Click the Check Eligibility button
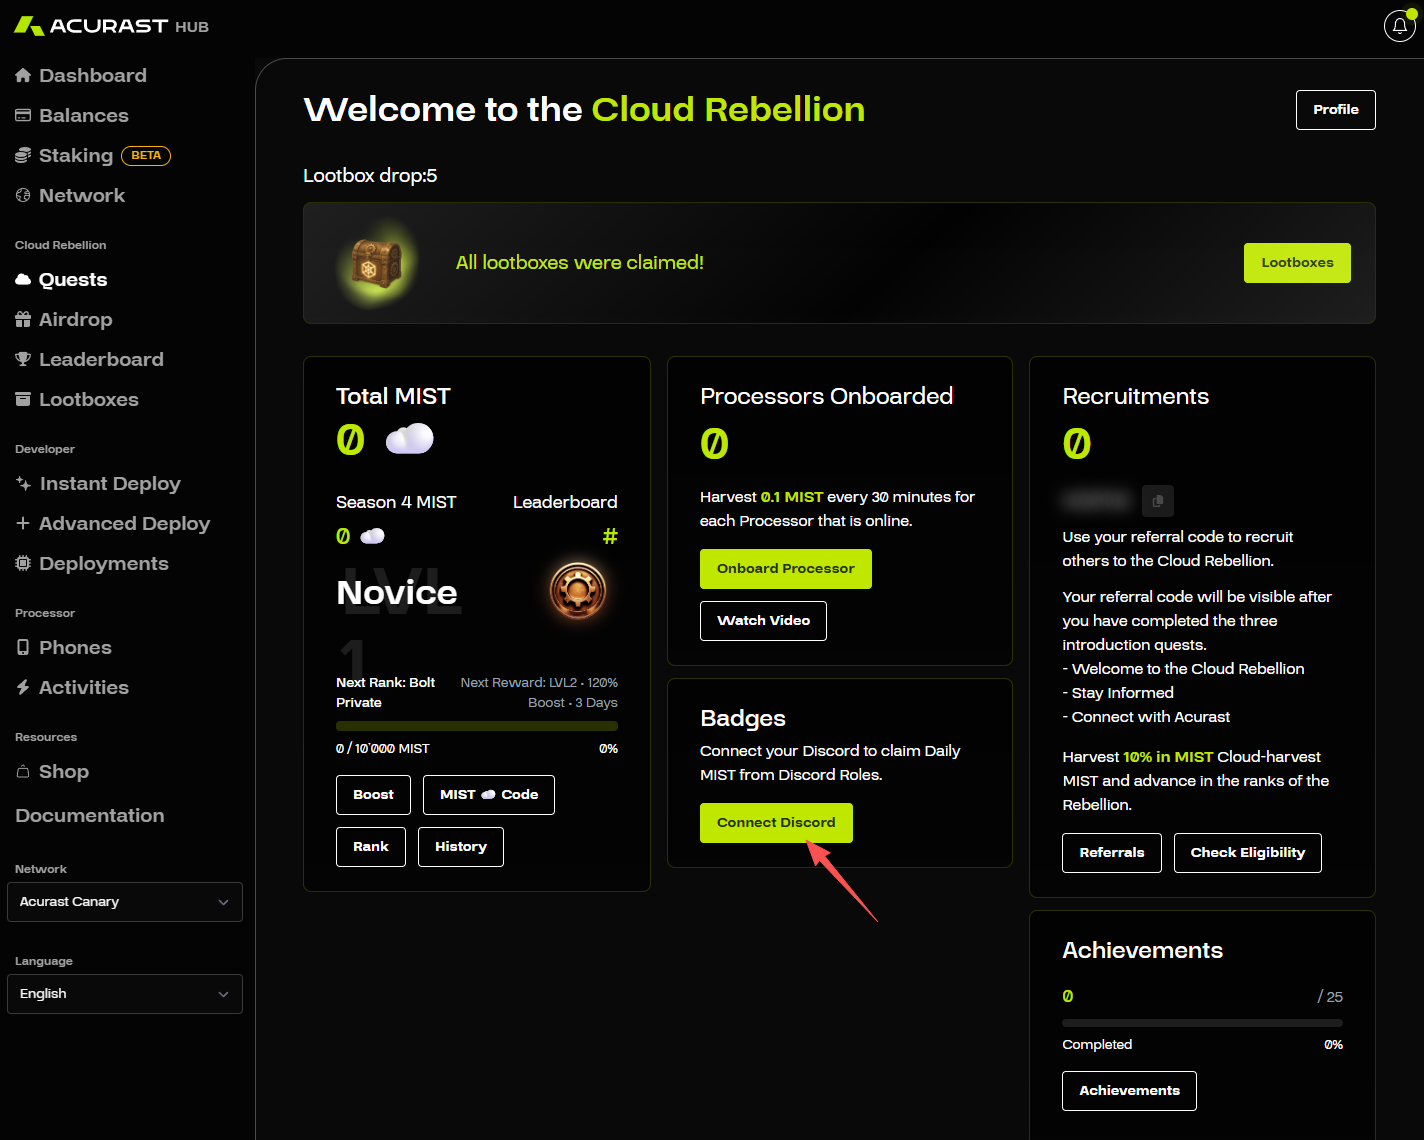 pyautogui.click(x=1247, y=853)
